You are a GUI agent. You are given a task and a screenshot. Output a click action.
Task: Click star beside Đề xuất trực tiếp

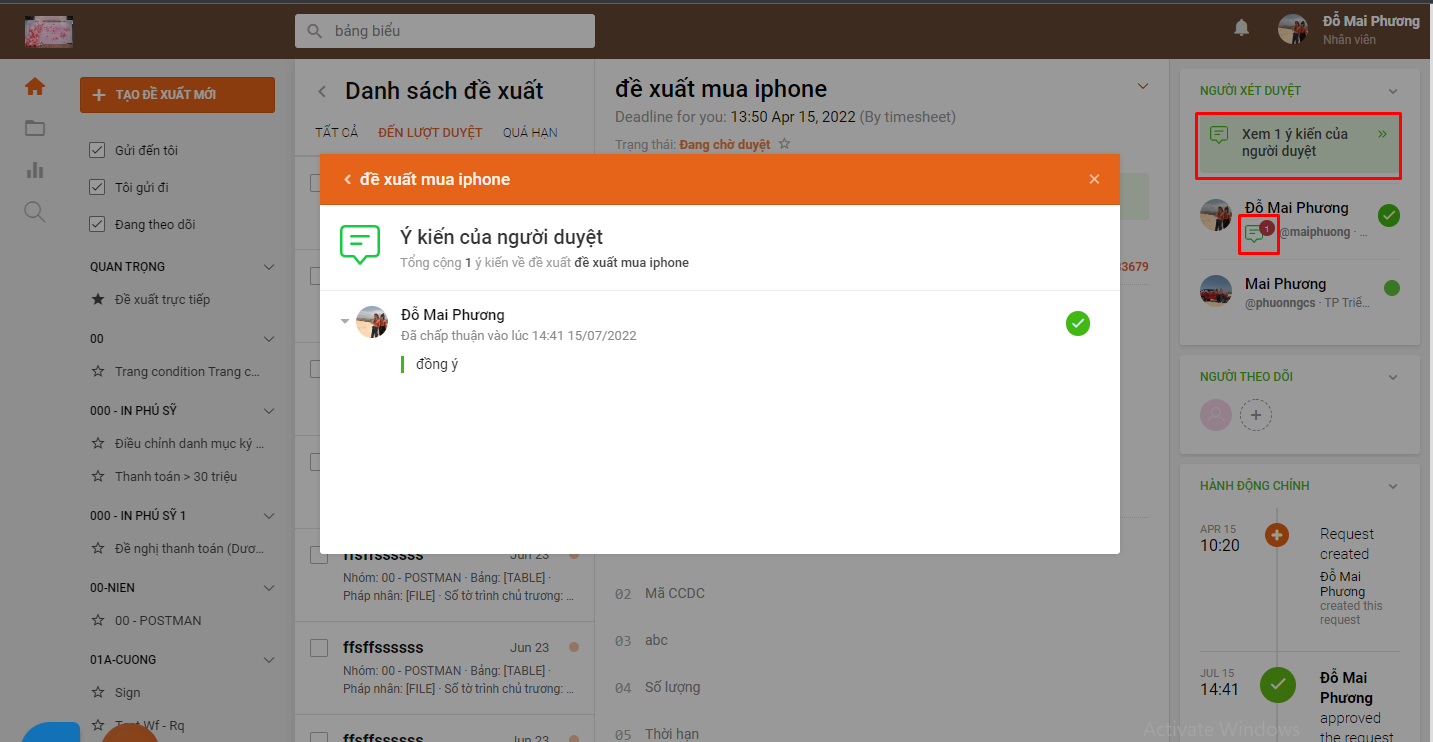click(x=98, y=299)
